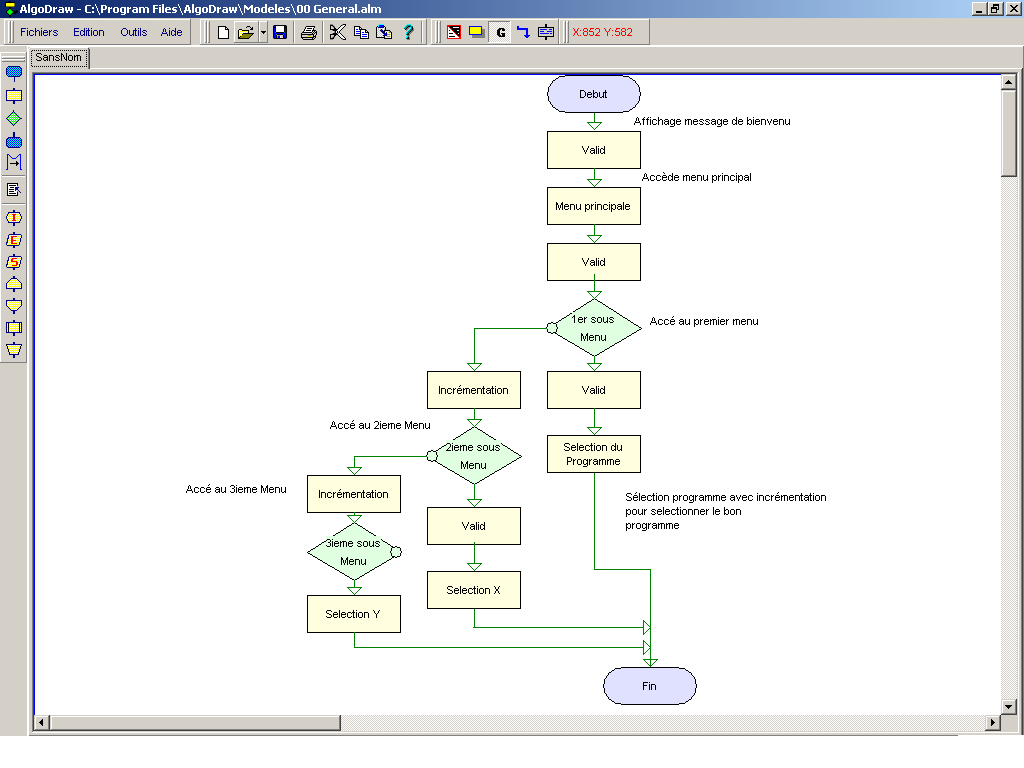The image size is (1024, 768).
Task: Copy selection using the copy icon
Action: coord(361,32)
